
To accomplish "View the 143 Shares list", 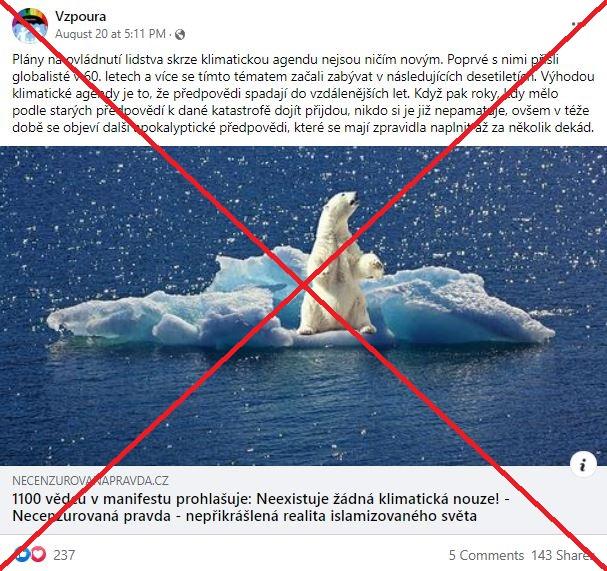I will point(561,555).
